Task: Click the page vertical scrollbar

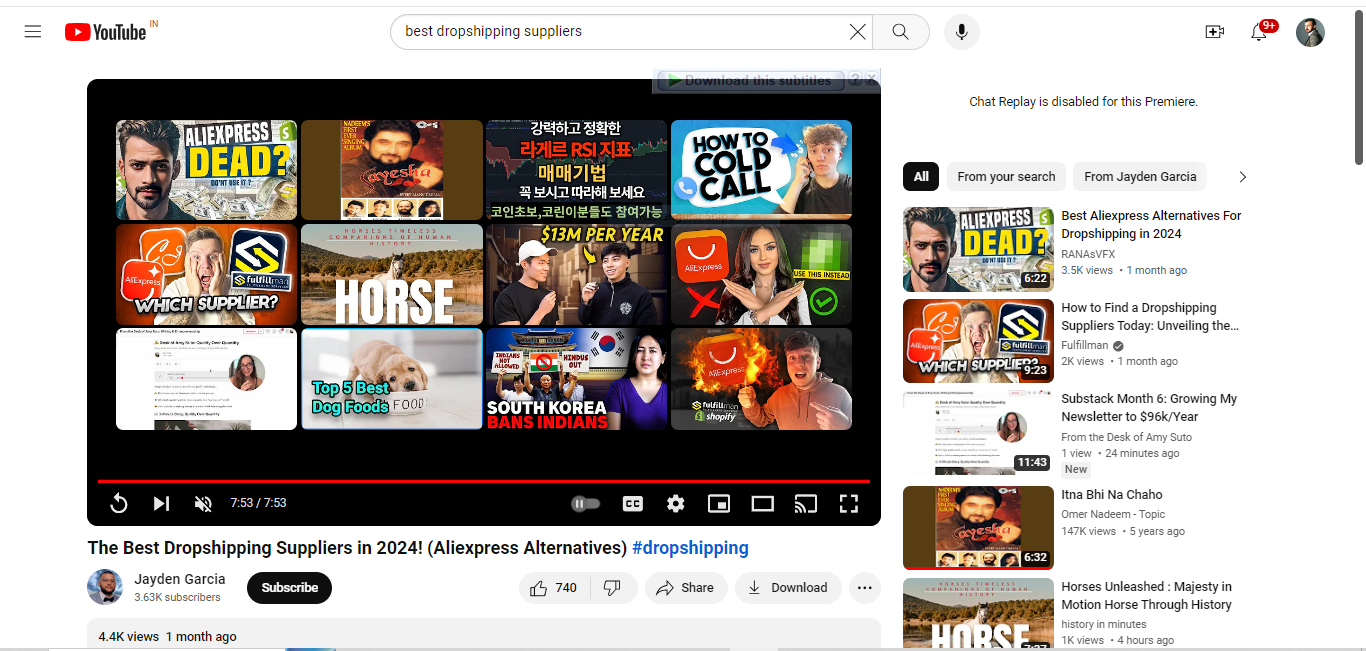Action: [x=1359, y=90]
